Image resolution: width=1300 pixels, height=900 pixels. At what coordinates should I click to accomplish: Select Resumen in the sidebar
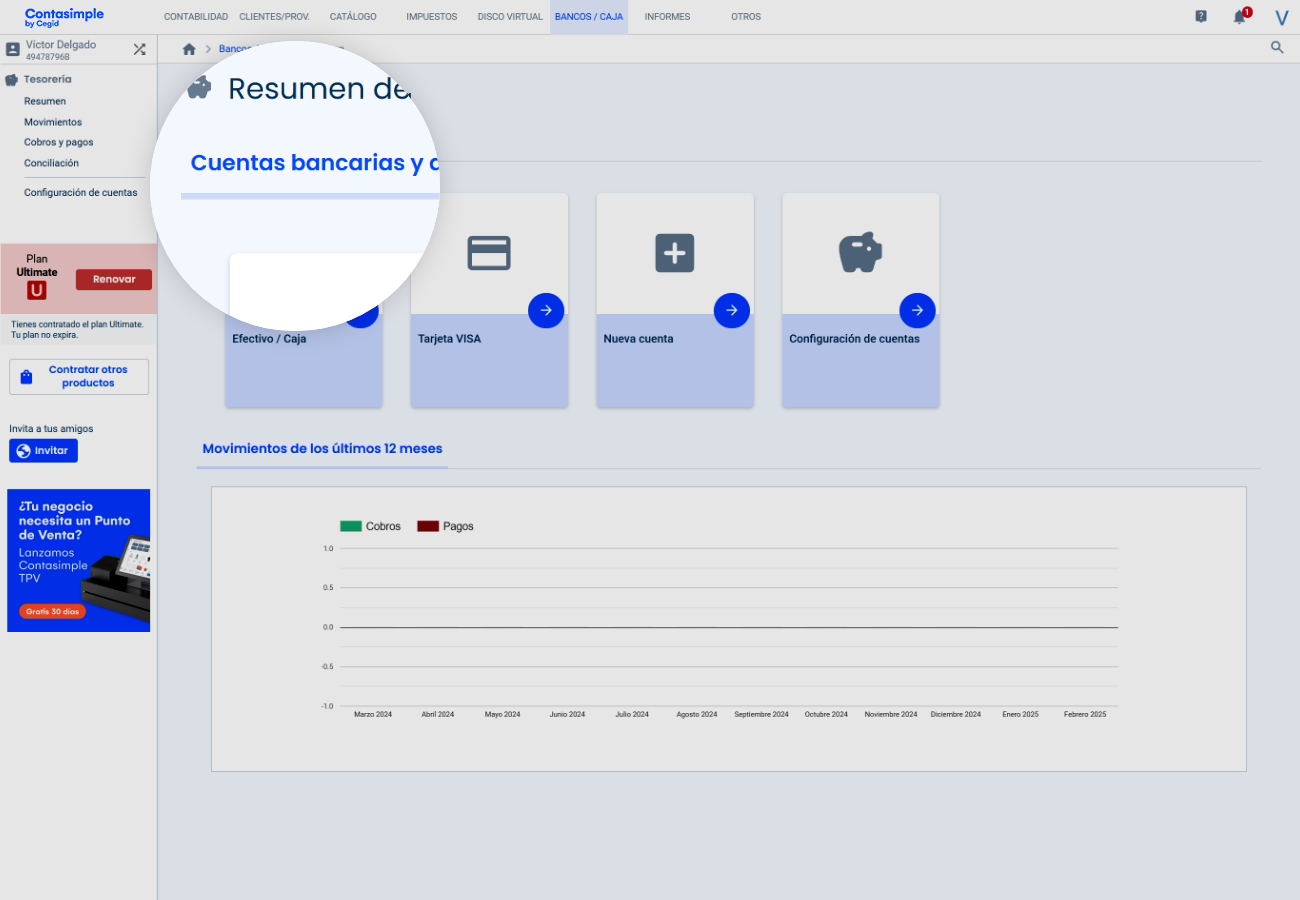point(45,101)
